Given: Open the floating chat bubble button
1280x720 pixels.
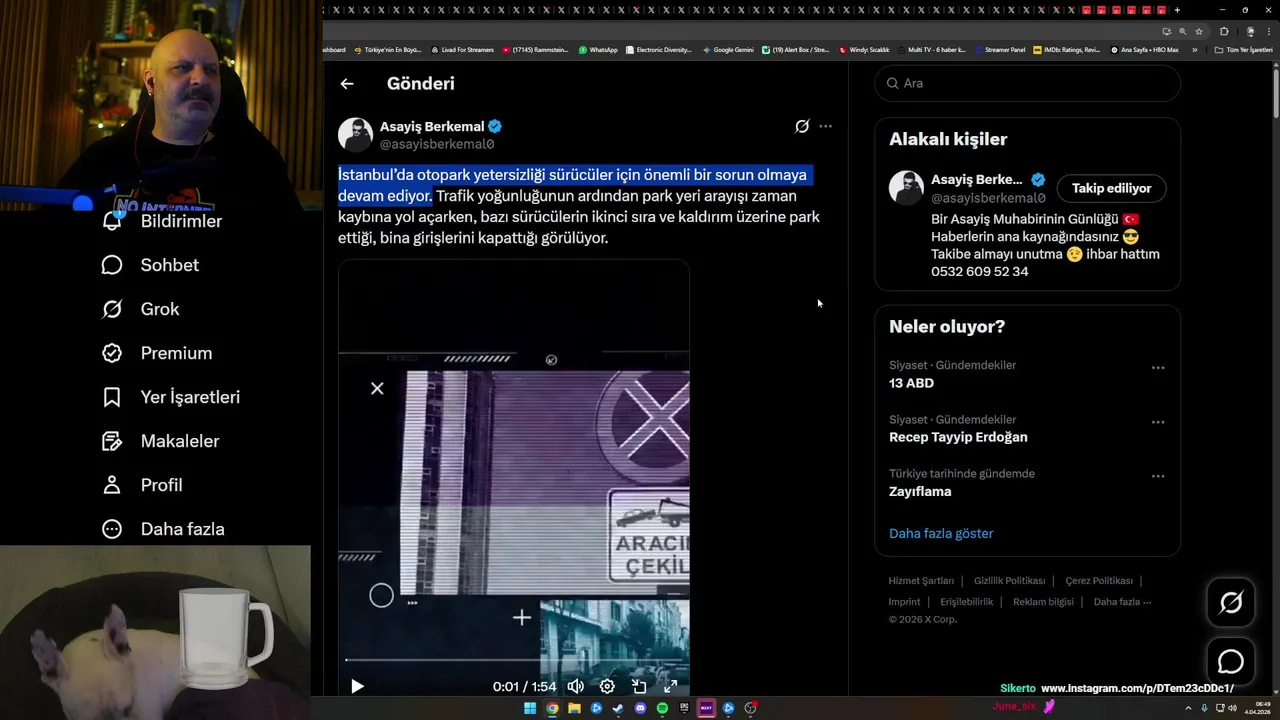Looking at the screenshot, I should (1231, 662).
